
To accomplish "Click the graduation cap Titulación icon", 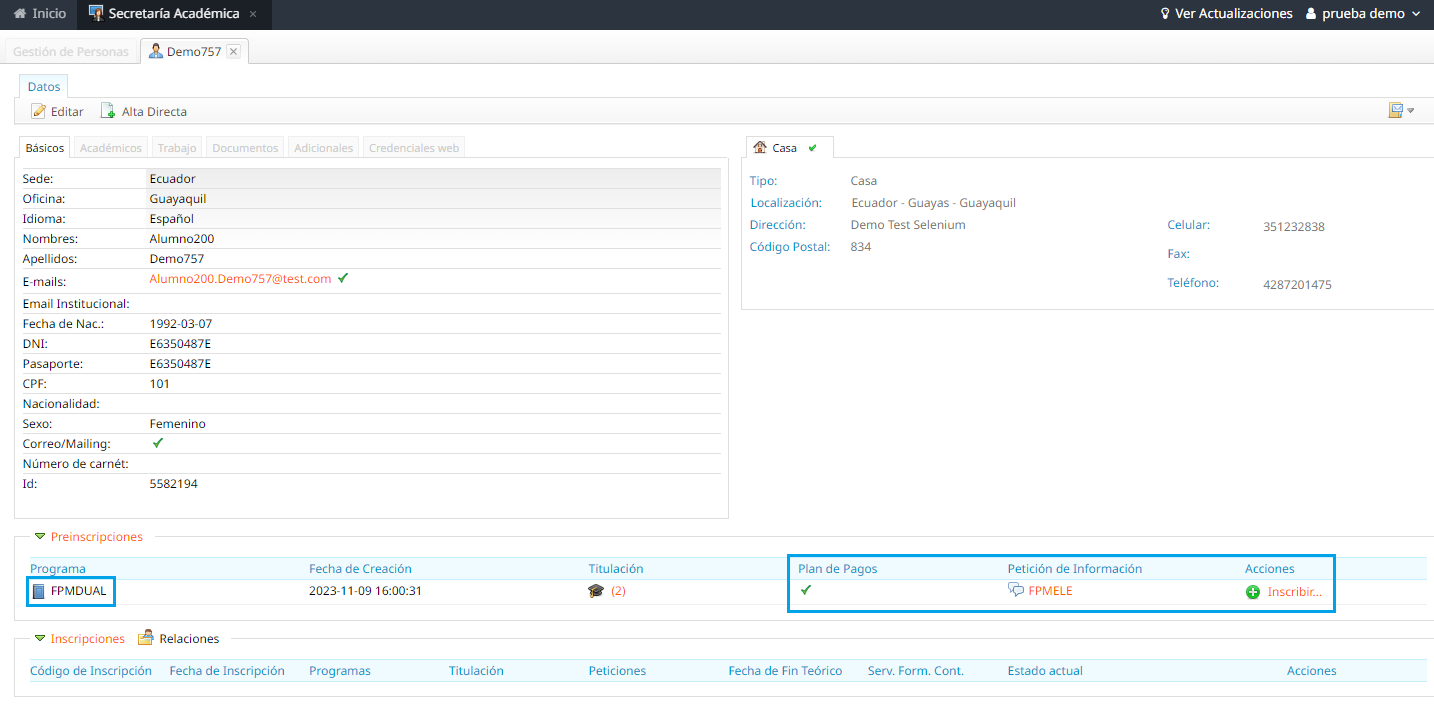I will [596, 591].
